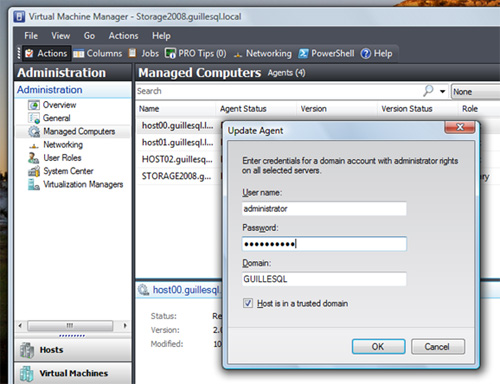
Task: Click the search magnifier icon
Action: pos(428,91)
